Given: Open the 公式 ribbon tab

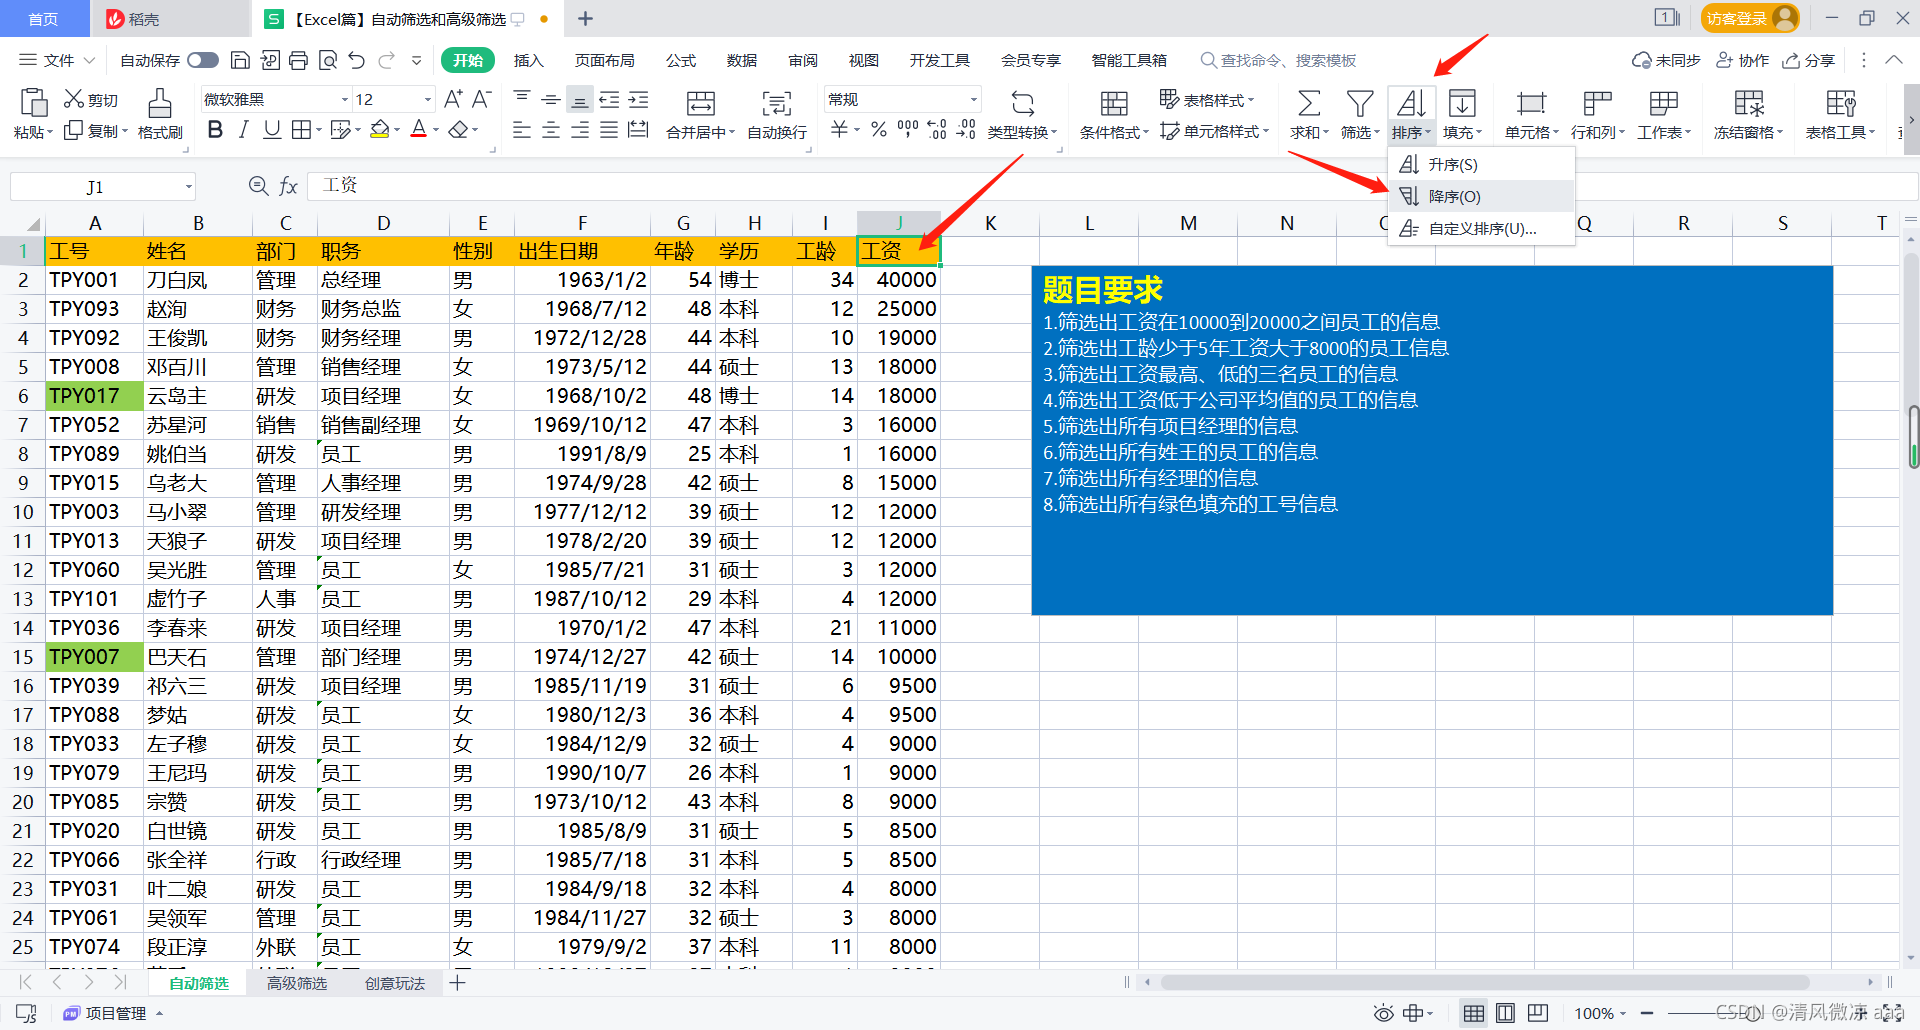Looking at the screenshot, I should (x=681, y=61).
